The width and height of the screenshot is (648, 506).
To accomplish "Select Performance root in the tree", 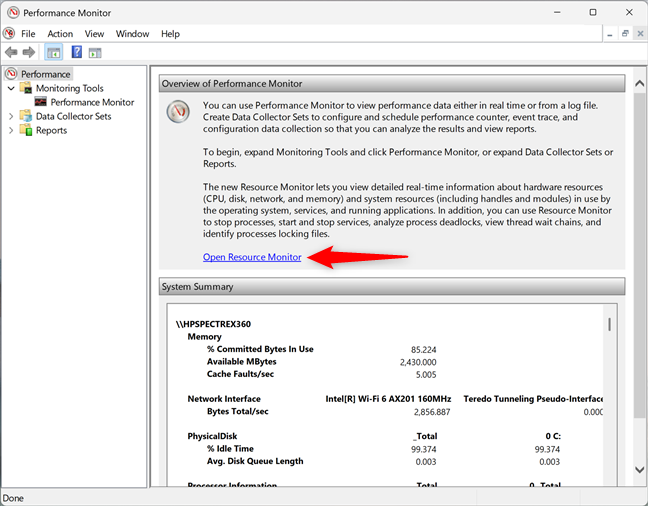I will point(45,74).
